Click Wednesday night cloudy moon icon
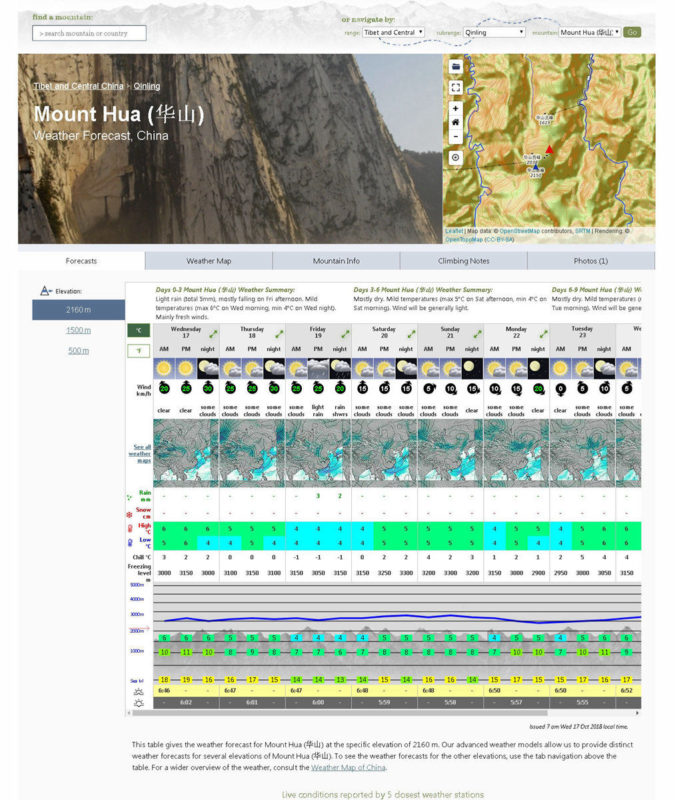The image size is (675, 800). point(208,368)
